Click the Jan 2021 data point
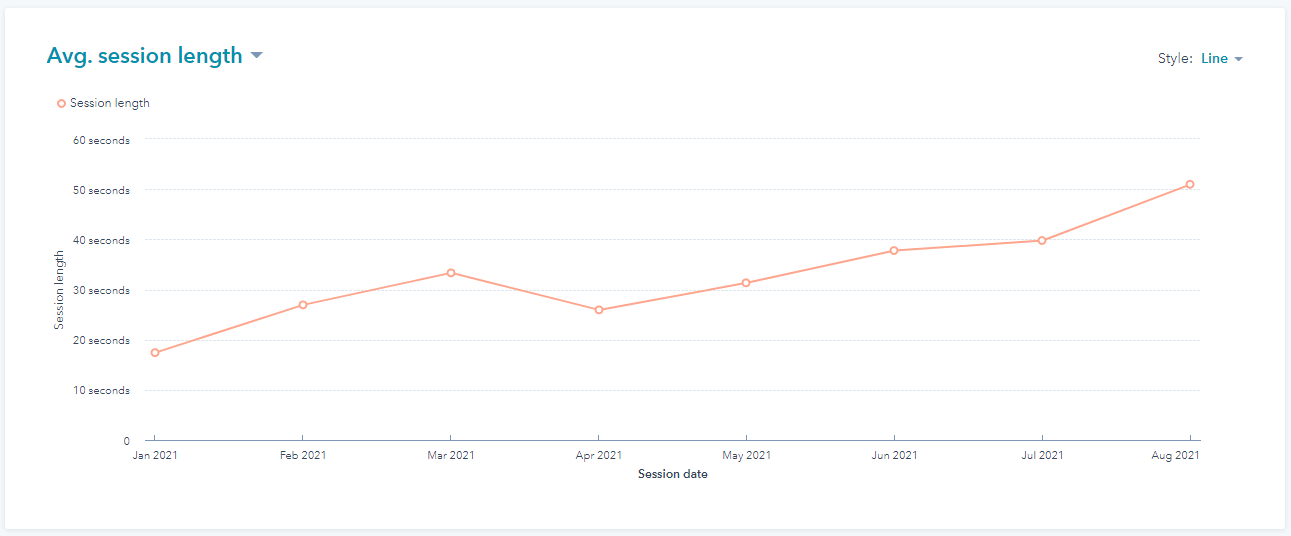This screenshot has width=1291, height=536. click(x=155, y=353)
